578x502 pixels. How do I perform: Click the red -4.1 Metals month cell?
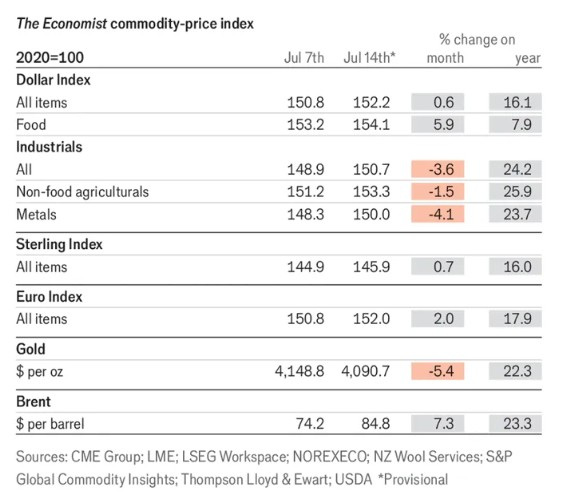[438, 214]
